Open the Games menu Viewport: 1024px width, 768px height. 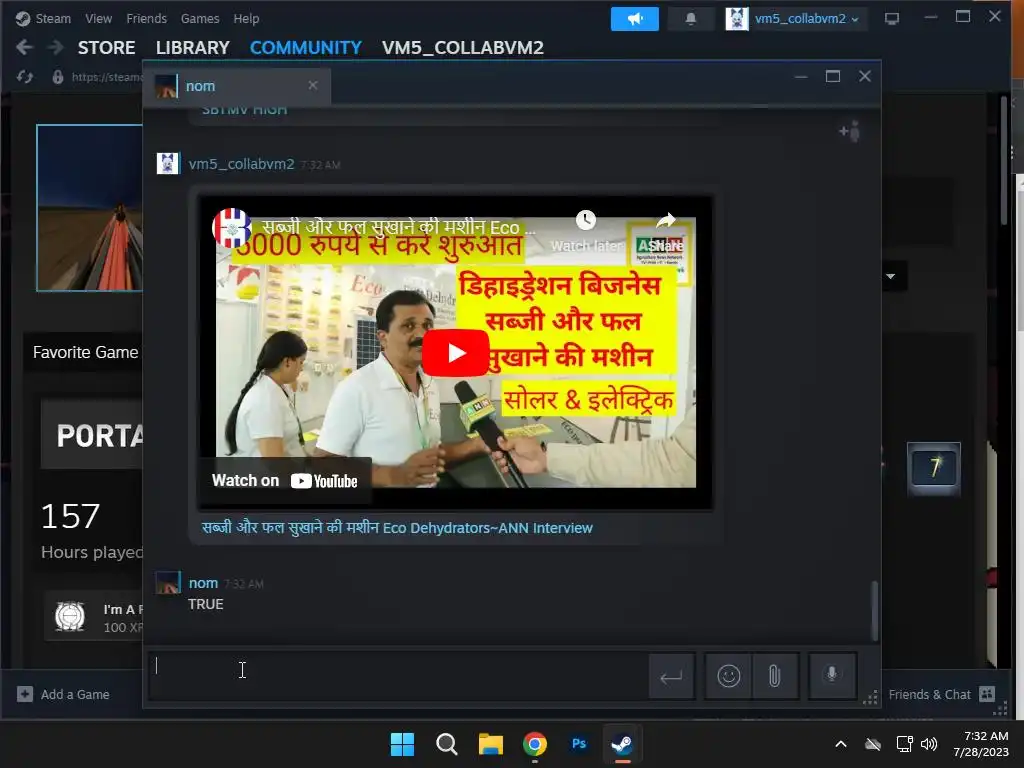click(200, 18)
